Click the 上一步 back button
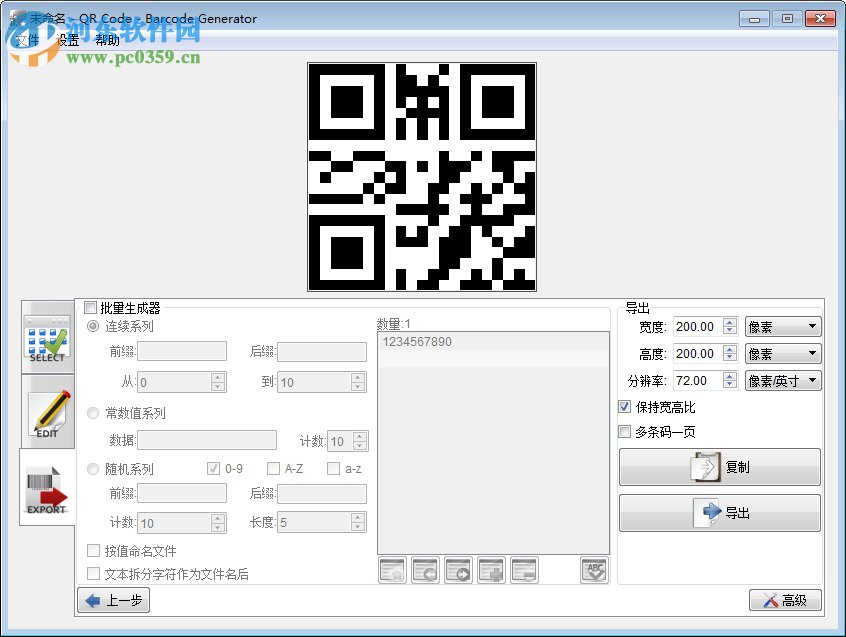 [113, 600]
